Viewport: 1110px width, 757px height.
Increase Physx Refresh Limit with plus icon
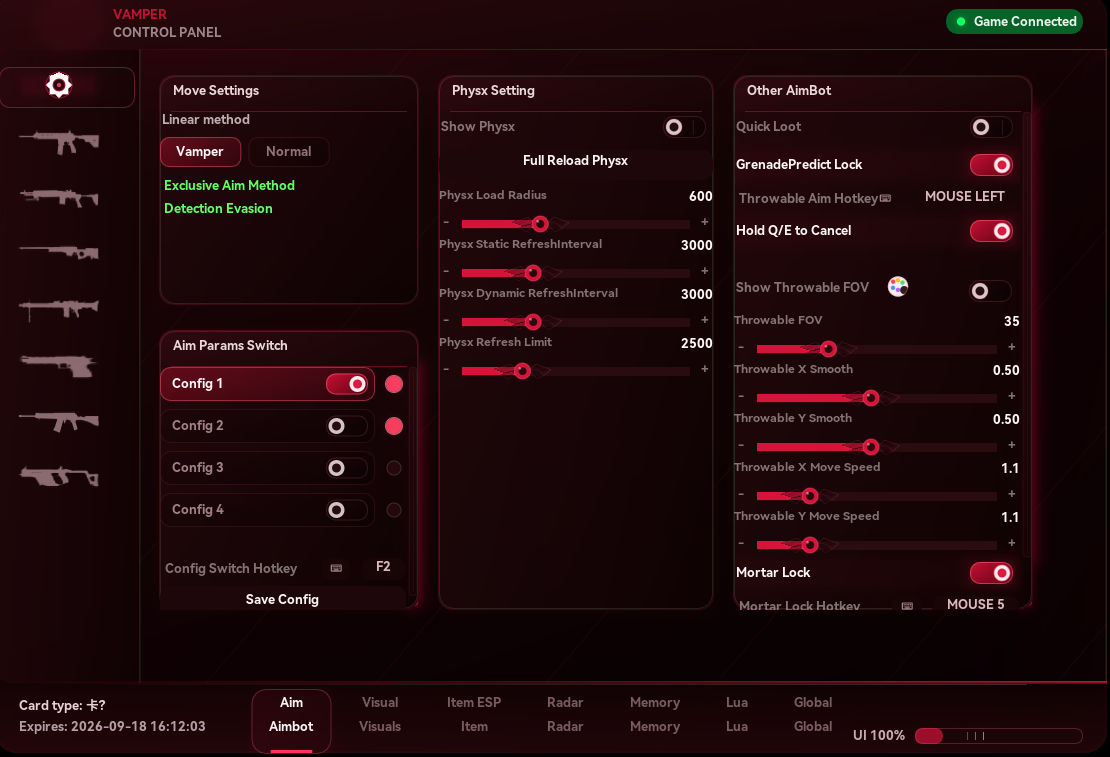pos(704,369)
